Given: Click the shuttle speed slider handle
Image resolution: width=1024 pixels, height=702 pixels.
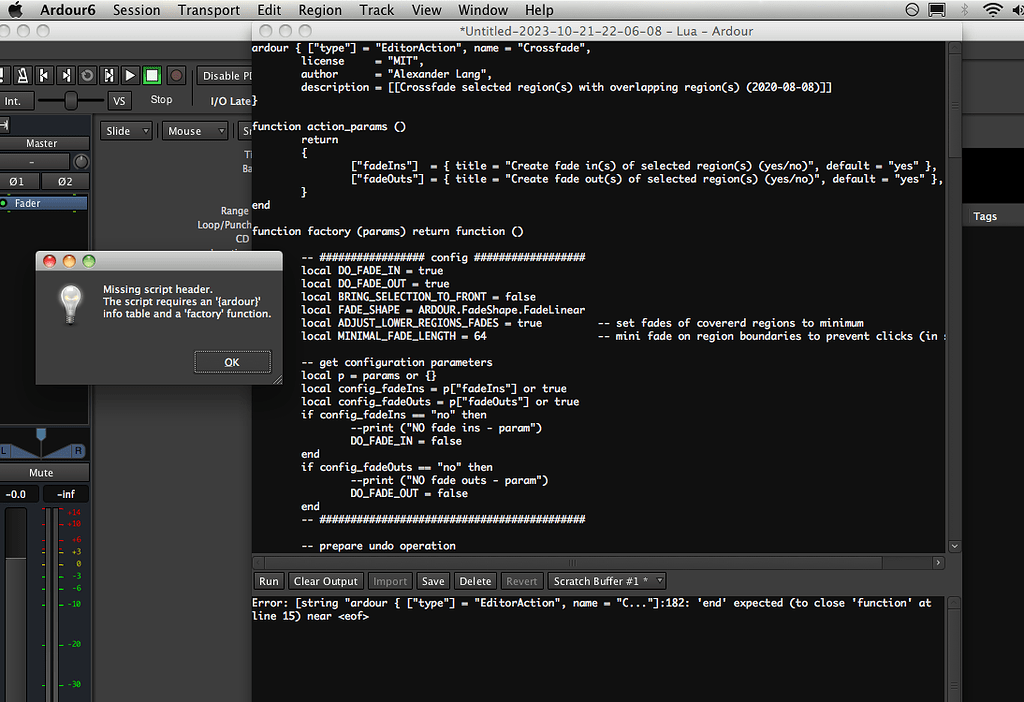Looking at the screenshot, I should 71,101.
